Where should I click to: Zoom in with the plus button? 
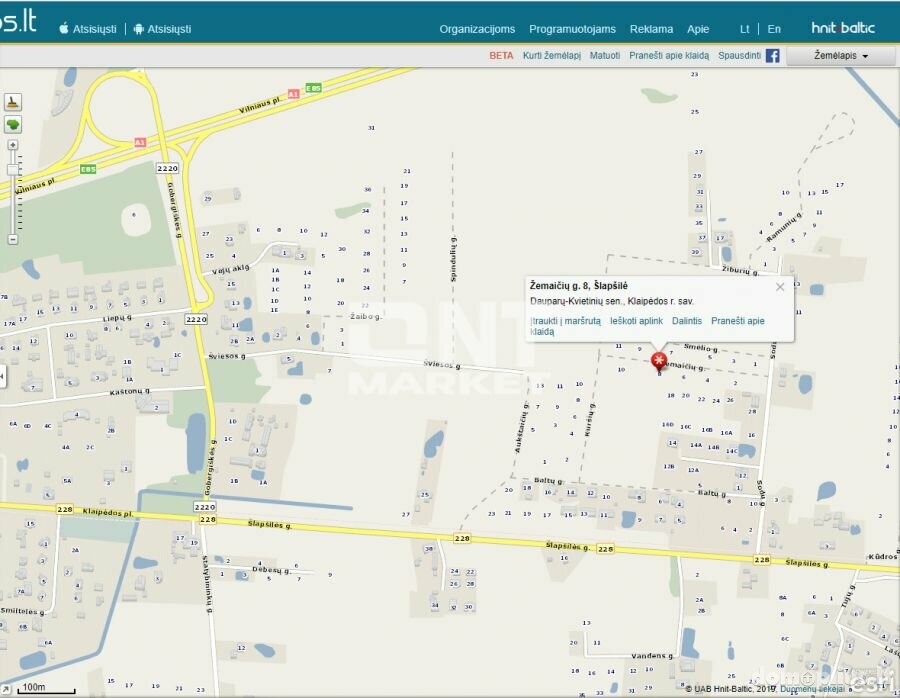click(x=13, y=145)
